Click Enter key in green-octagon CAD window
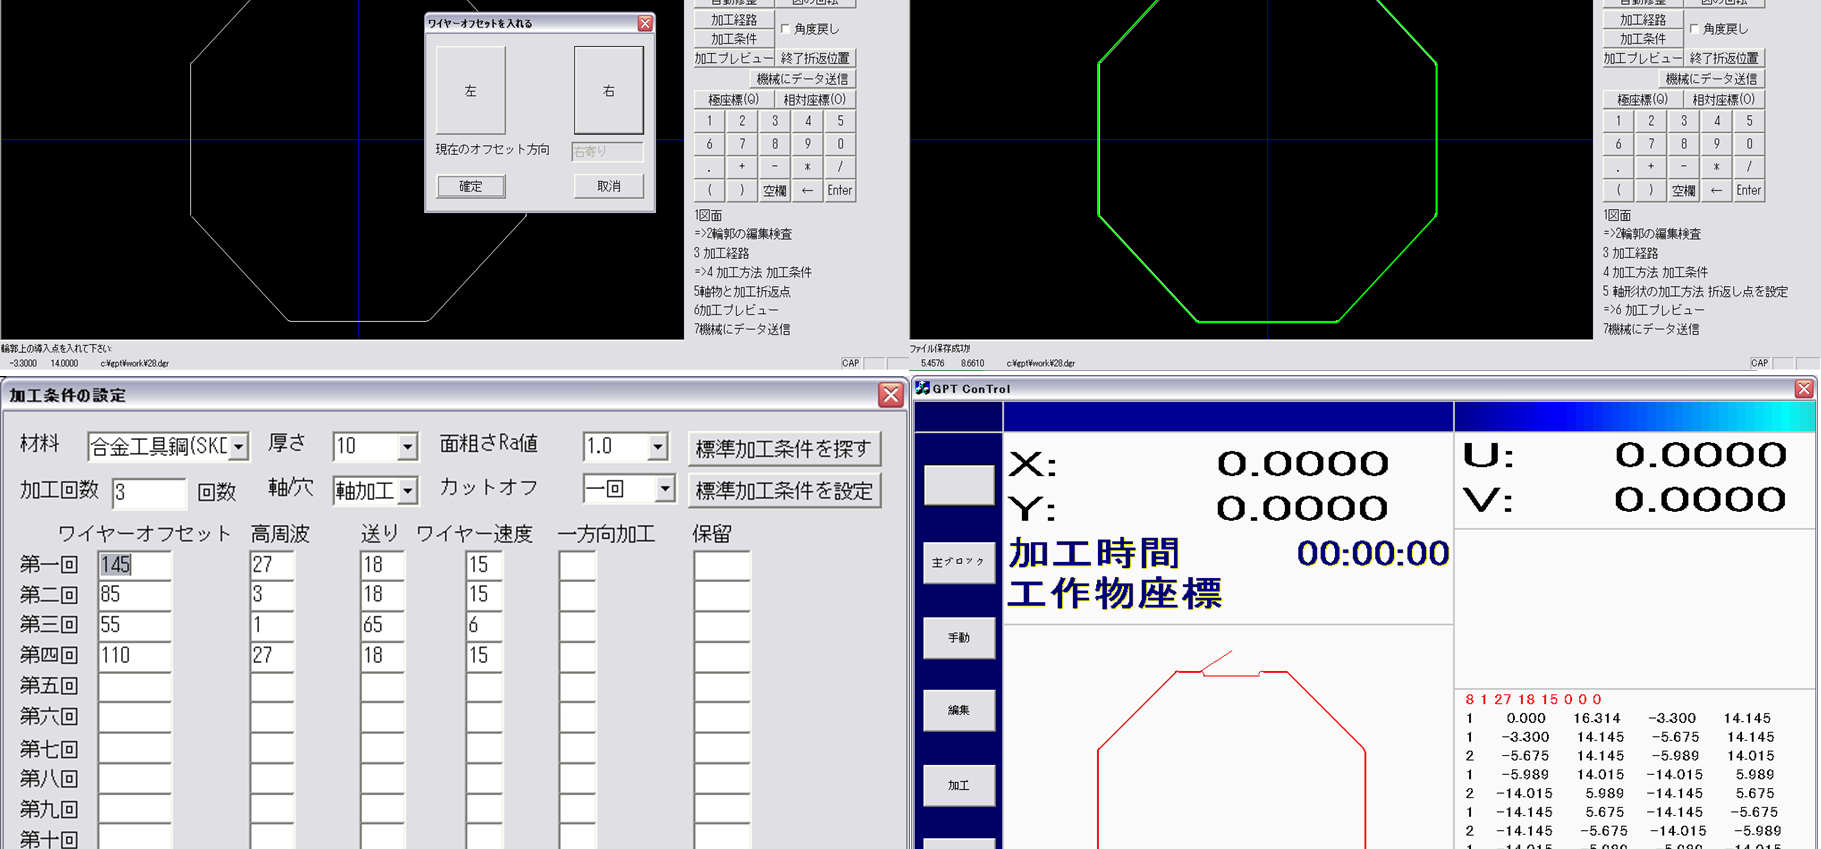 click(1749, 190)
